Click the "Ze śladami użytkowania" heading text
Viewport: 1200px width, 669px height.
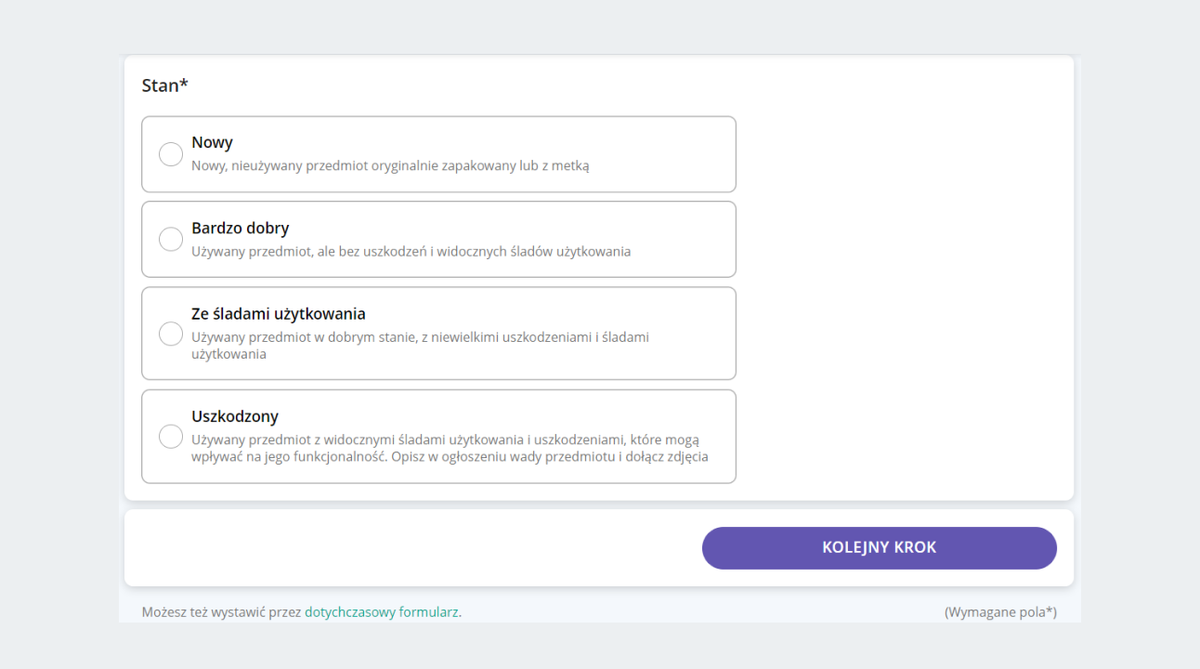[278, 313]
